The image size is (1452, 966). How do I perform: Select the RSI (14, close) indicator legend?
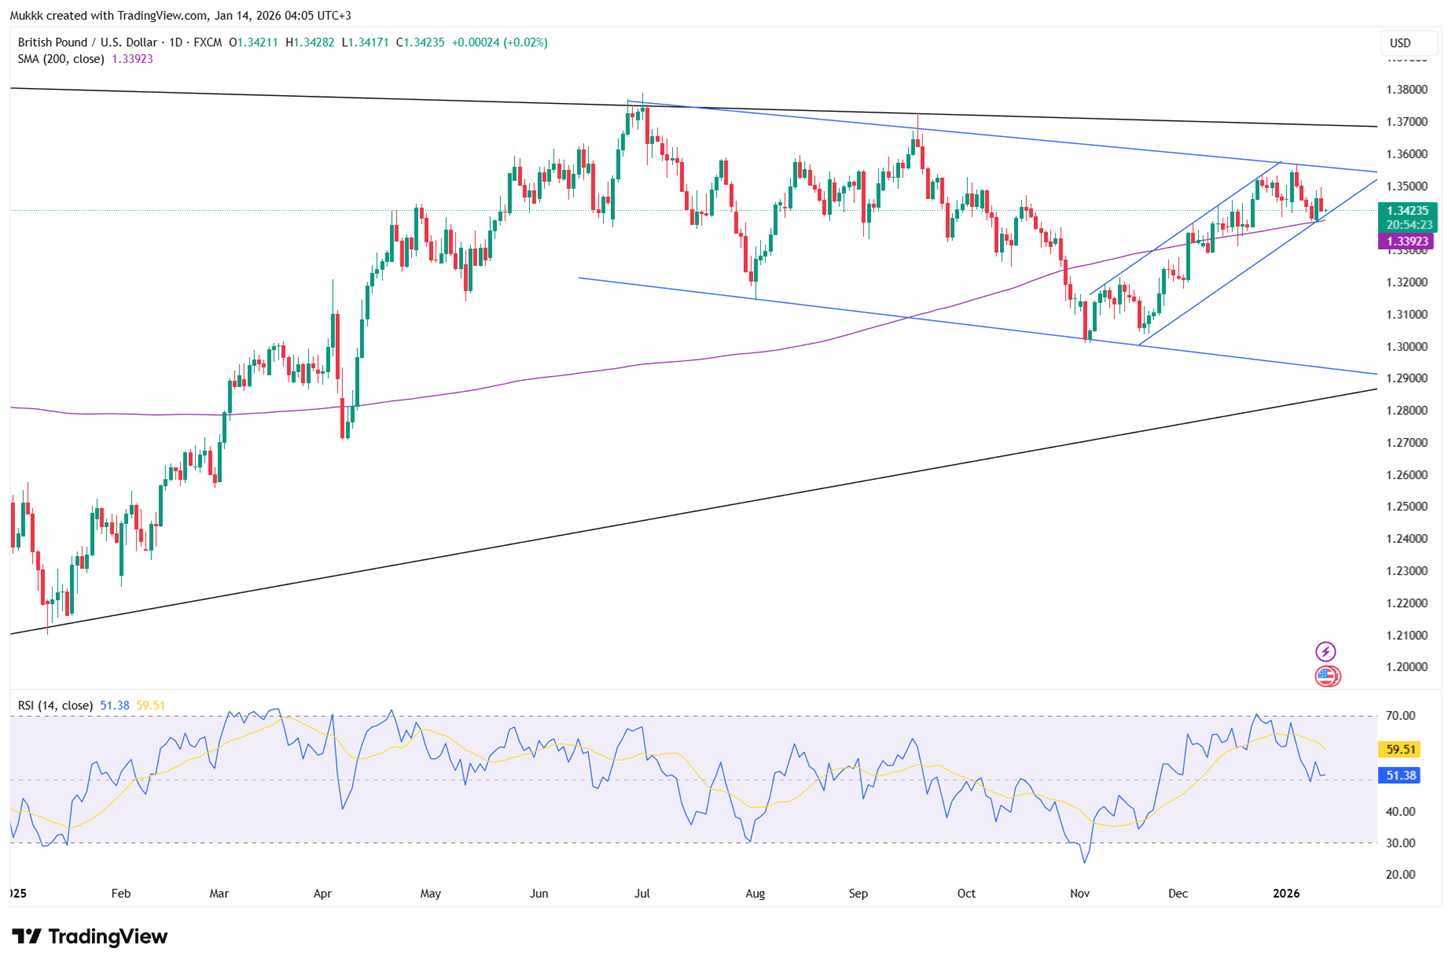[56, 706]
